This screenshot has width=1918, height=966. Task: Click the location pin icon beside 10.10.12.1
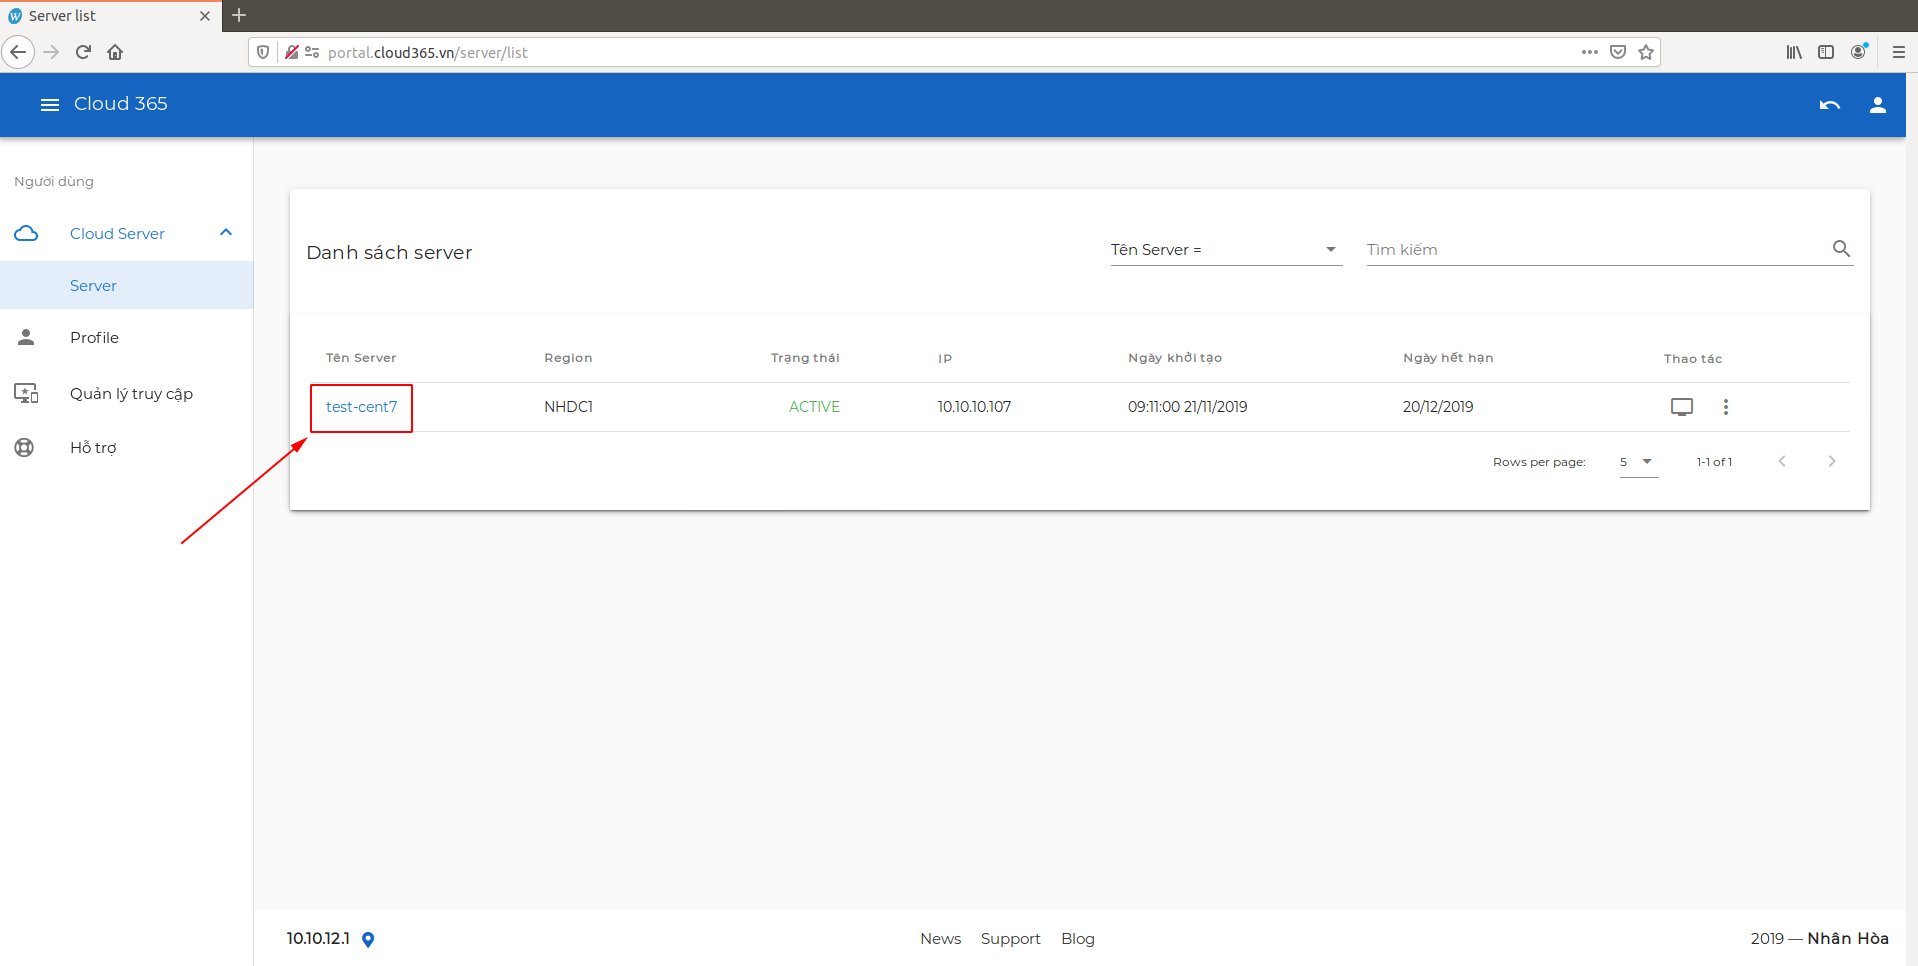pyautogui.click(x=368, y=939)
